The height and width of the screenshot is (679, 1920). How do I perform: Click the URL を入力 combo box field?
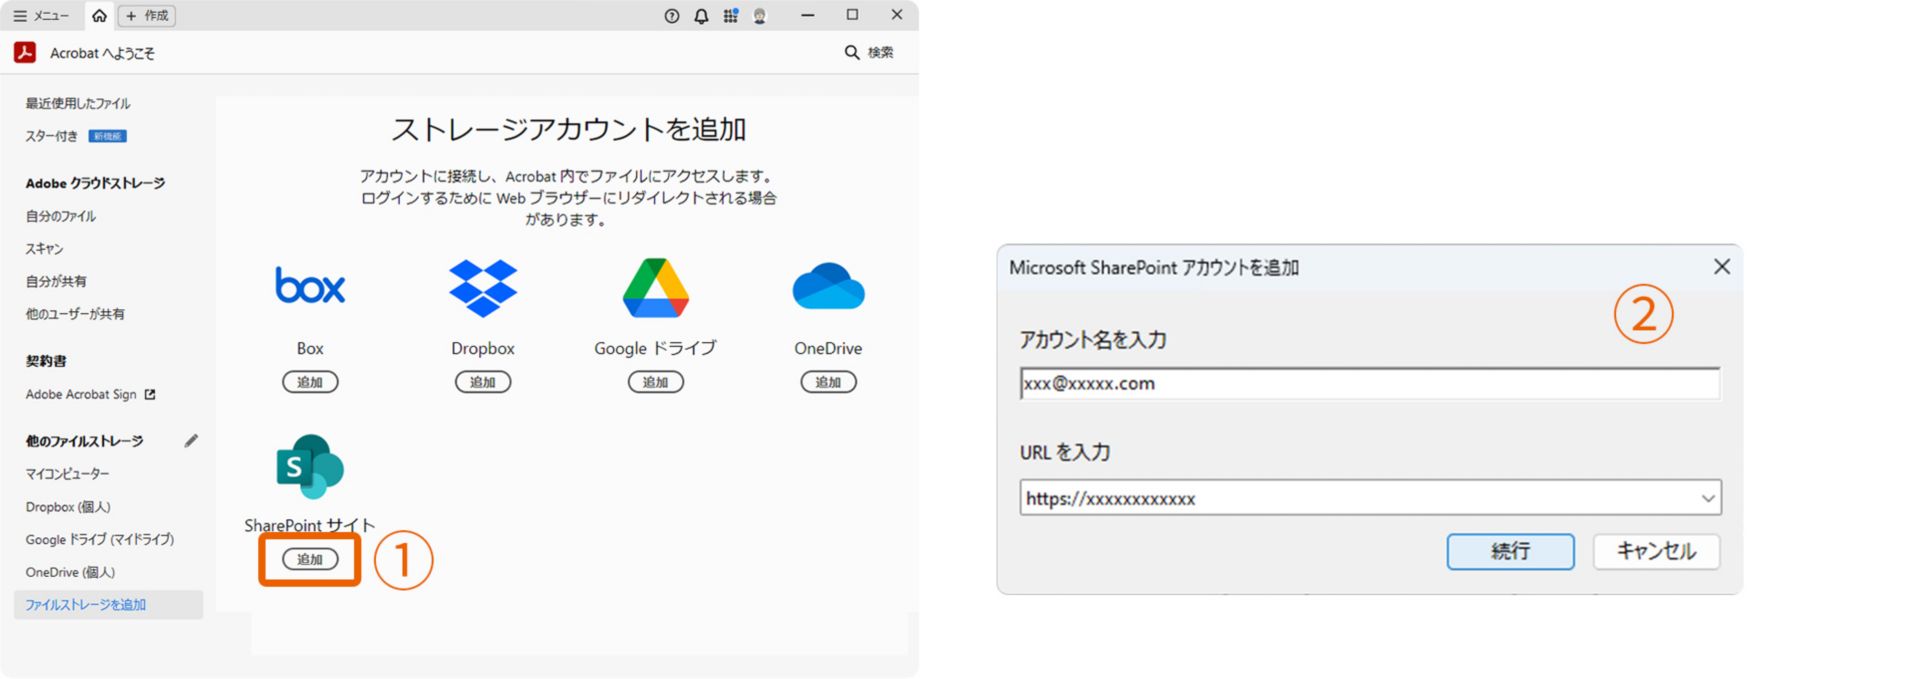1370,498
